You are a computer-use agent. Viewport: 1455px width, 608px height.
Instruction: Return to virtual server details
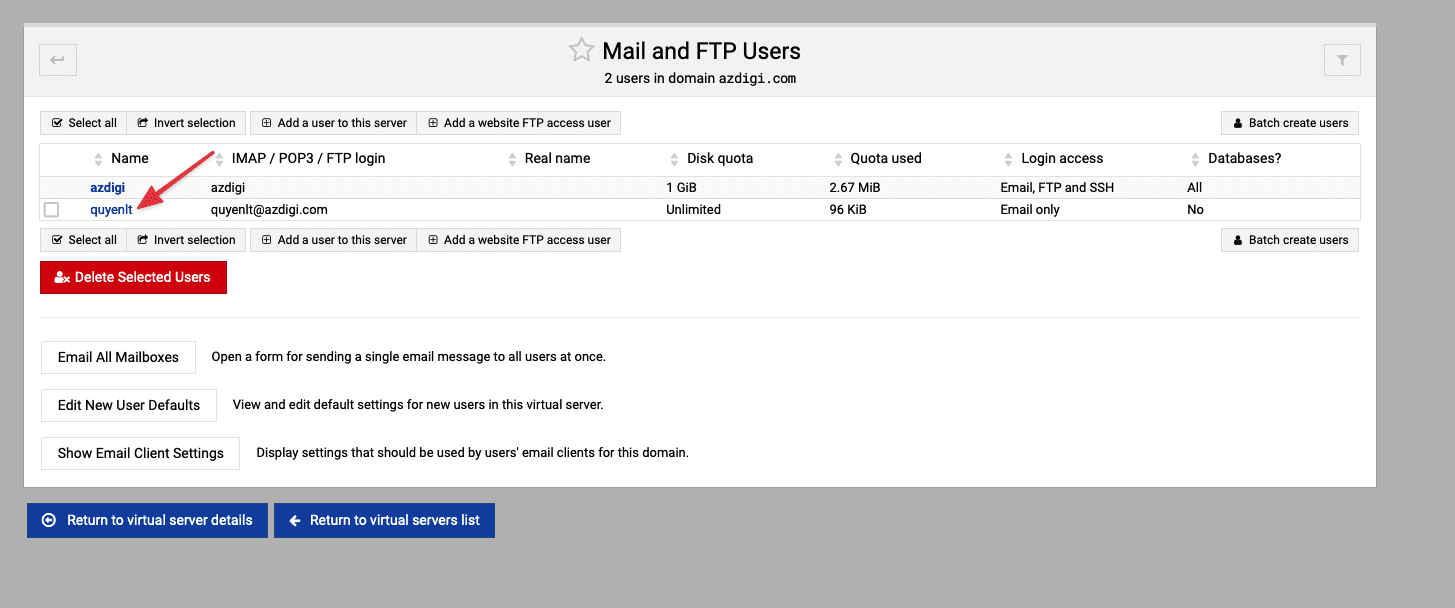click(147, 520)
